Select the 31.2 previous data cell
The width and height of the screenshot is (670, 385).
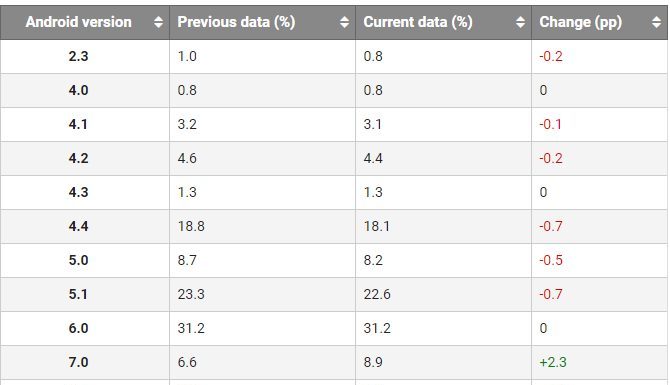tap(191, 328)
